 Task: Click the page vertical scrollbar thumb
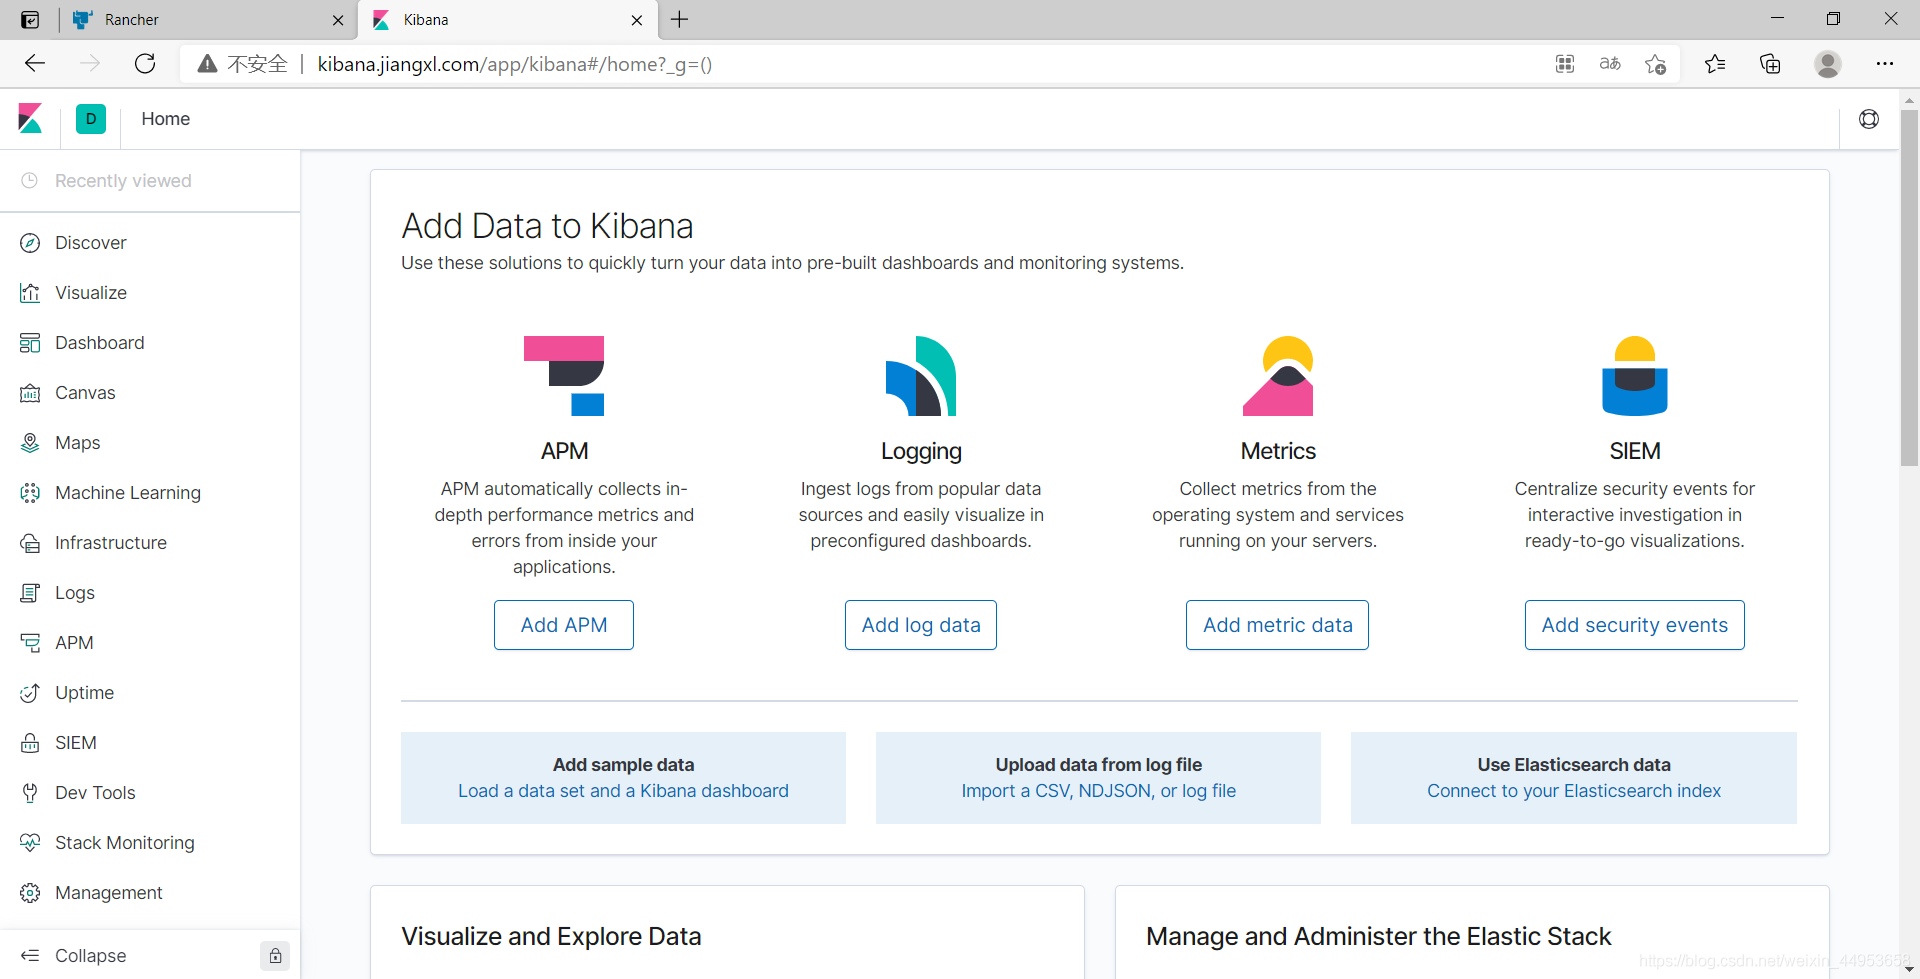[x=1909, y=289]
